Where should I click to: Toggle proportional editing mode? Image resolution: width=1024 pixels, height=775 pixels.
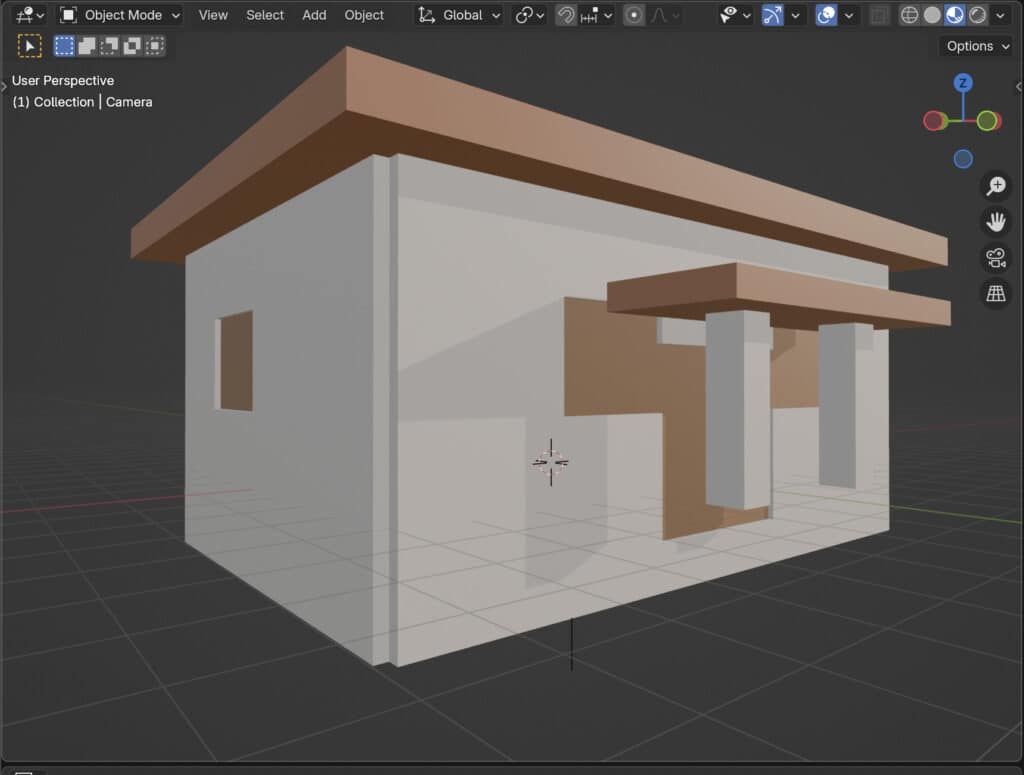(633, 15)
